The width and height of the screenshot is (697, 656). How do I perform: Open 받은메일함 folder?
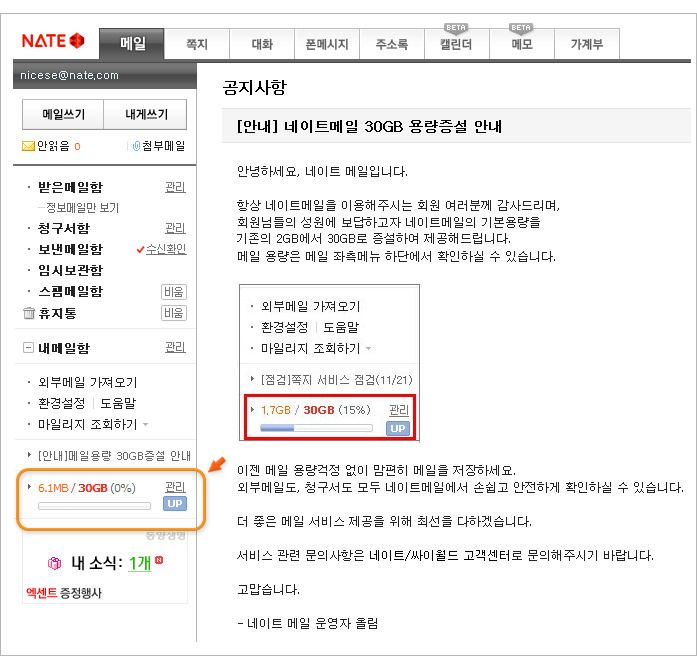70,187
